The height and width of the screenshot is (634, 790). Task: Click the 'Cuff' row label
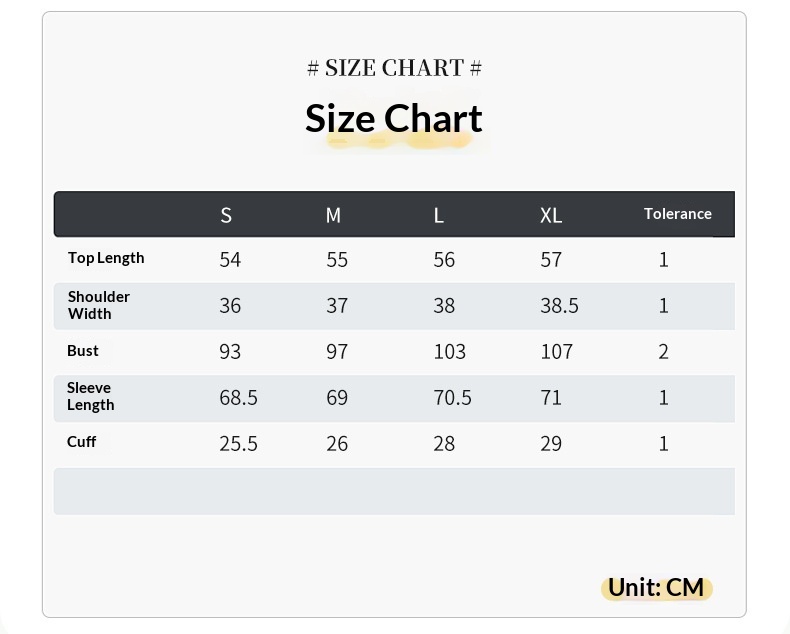tap(82, 442)
